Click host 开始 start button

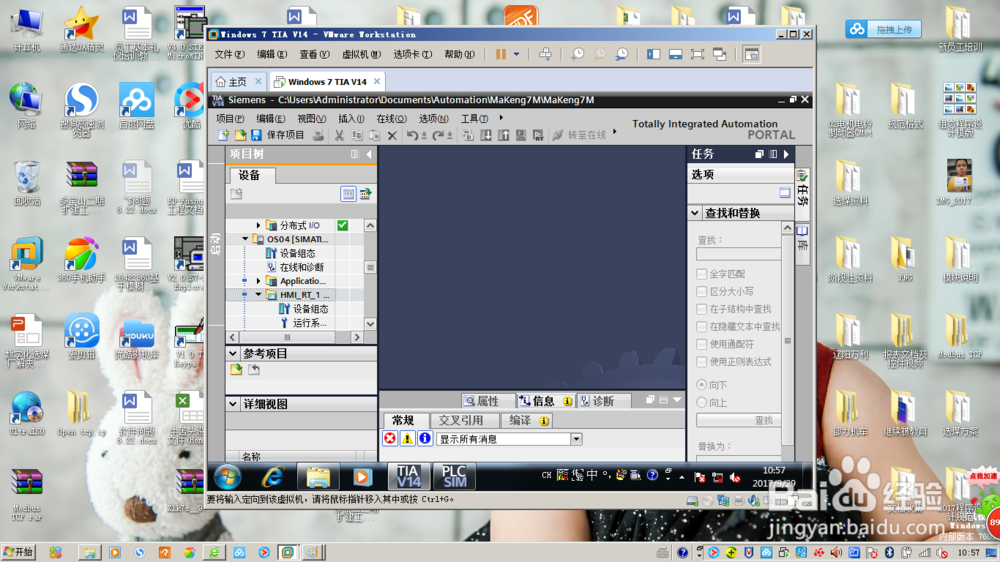pos(18,552)
